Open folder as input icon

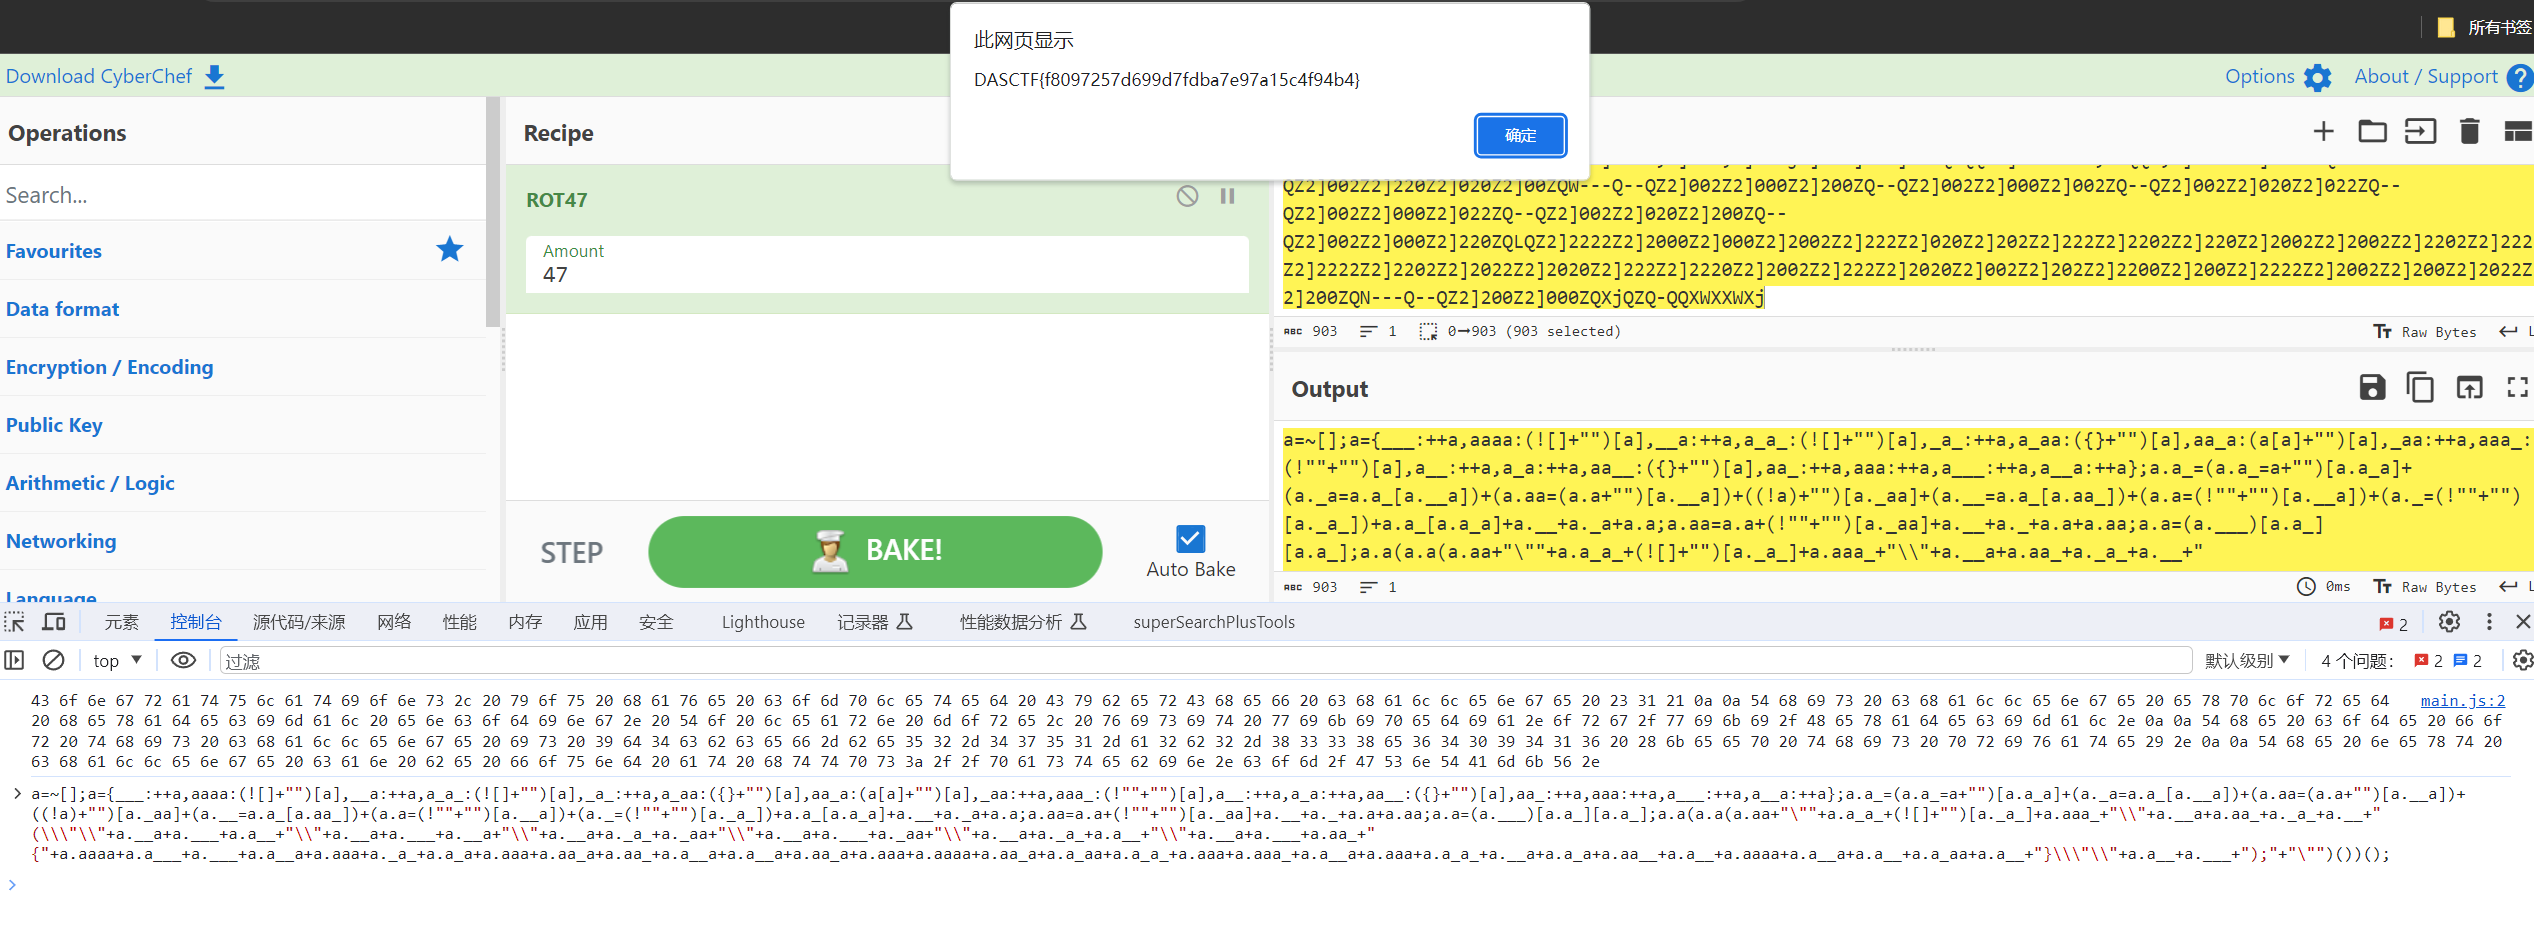(2372, 131)
